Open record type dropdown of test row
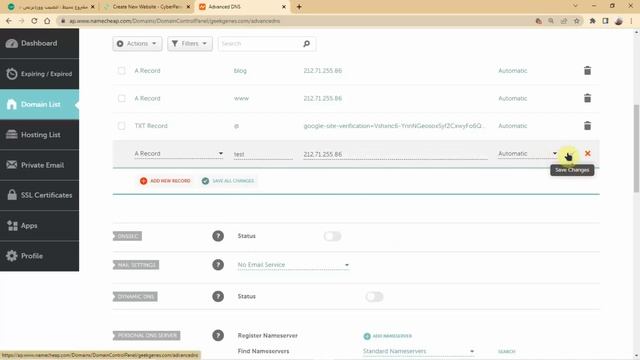 tap(179, 154)
